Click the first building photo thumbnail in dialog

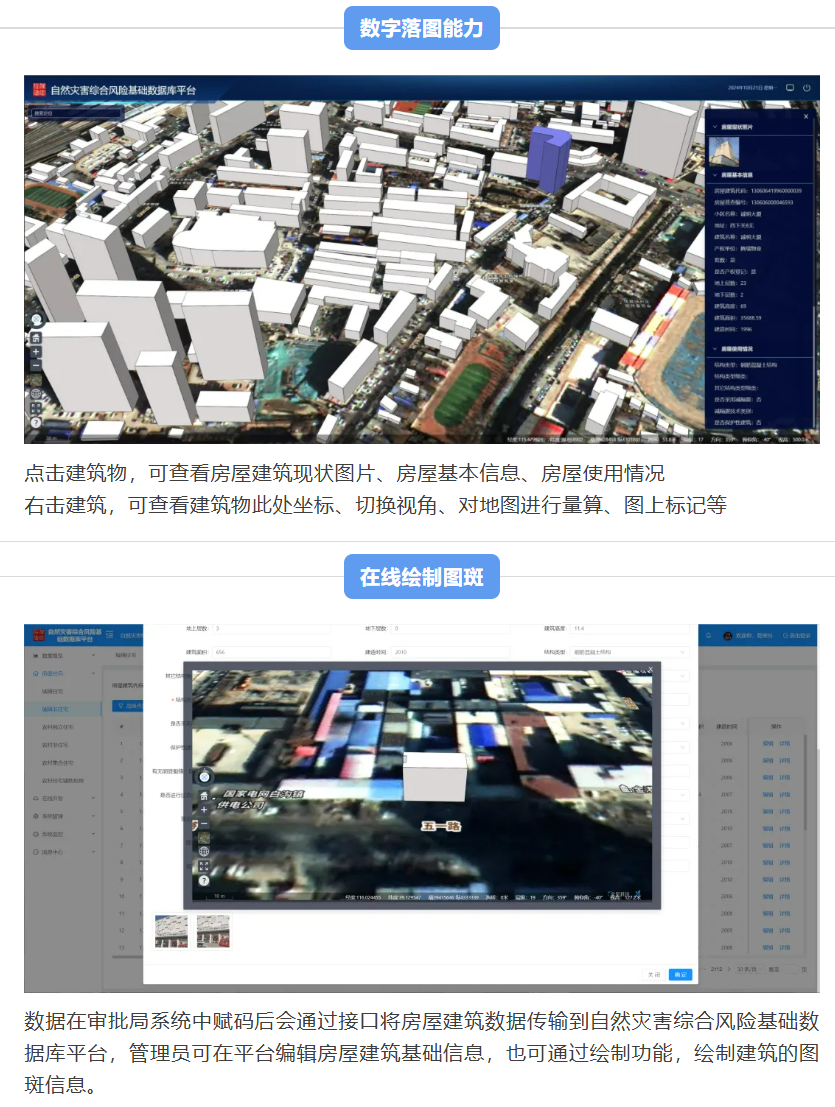pos(171,931)
